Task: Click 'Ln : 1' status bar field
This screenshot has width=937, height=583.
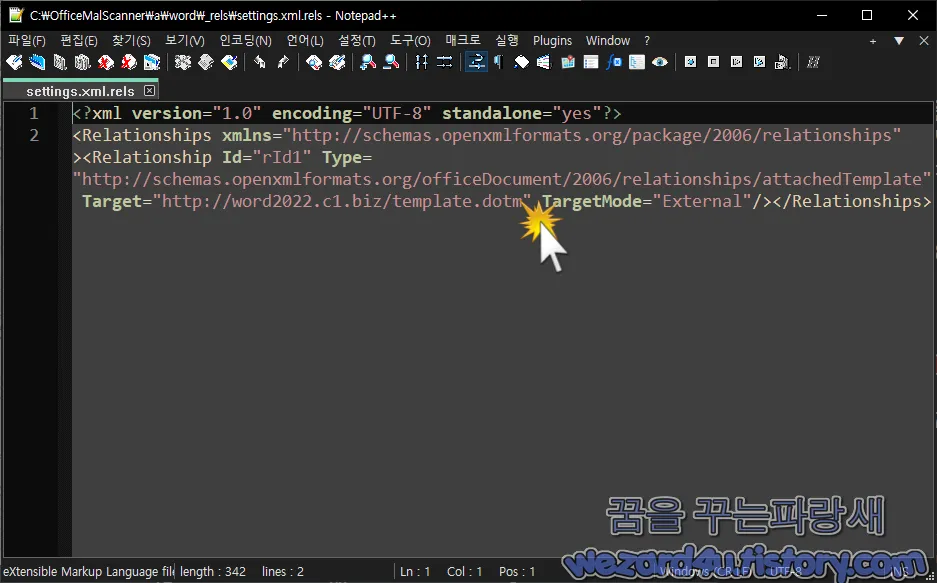Action: point(415,572)
